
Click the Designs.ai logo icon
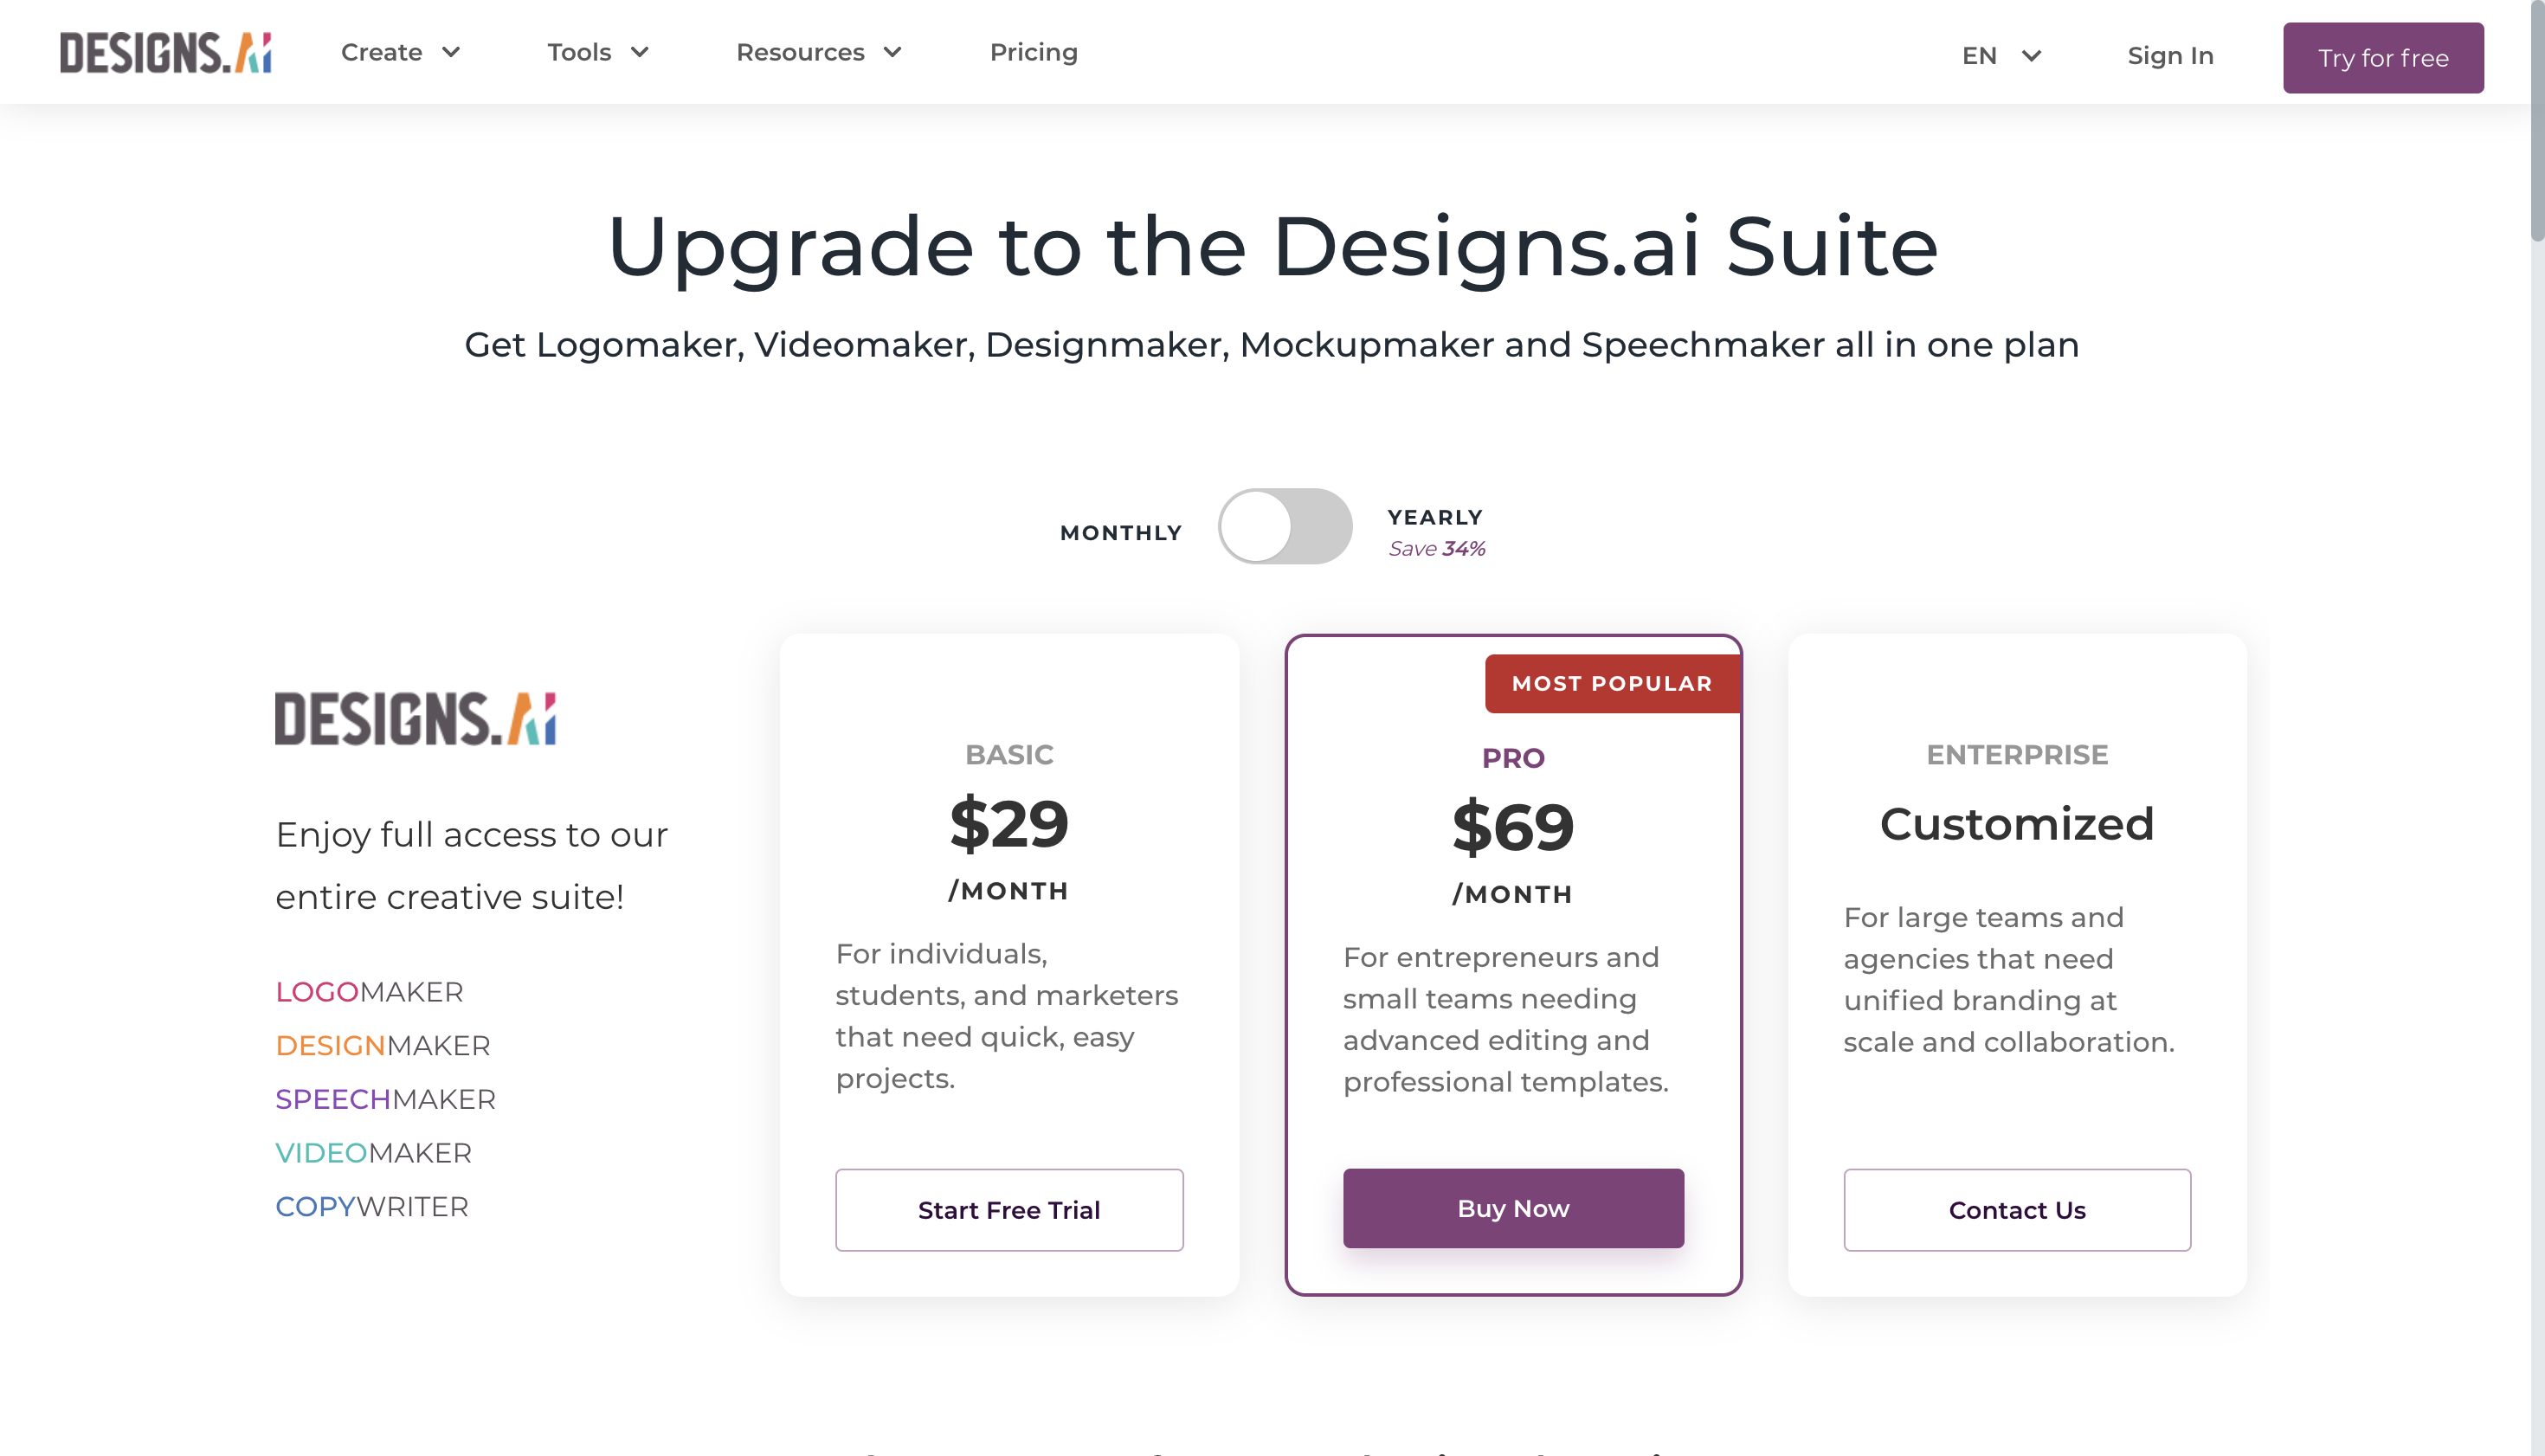click(x=166, y=49)
